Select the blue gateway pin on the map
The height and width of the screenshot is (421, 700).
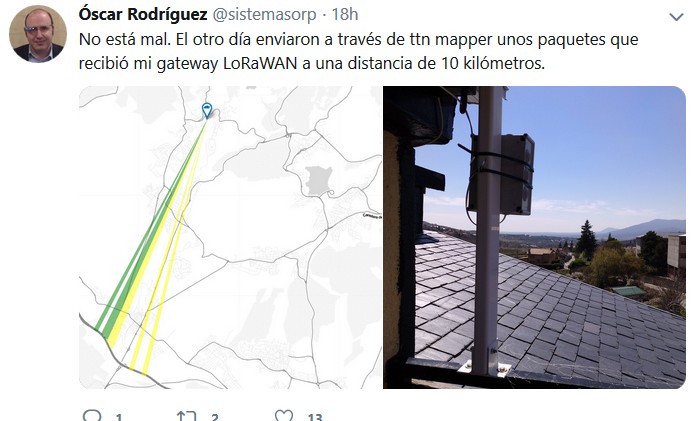click(207, 110)
